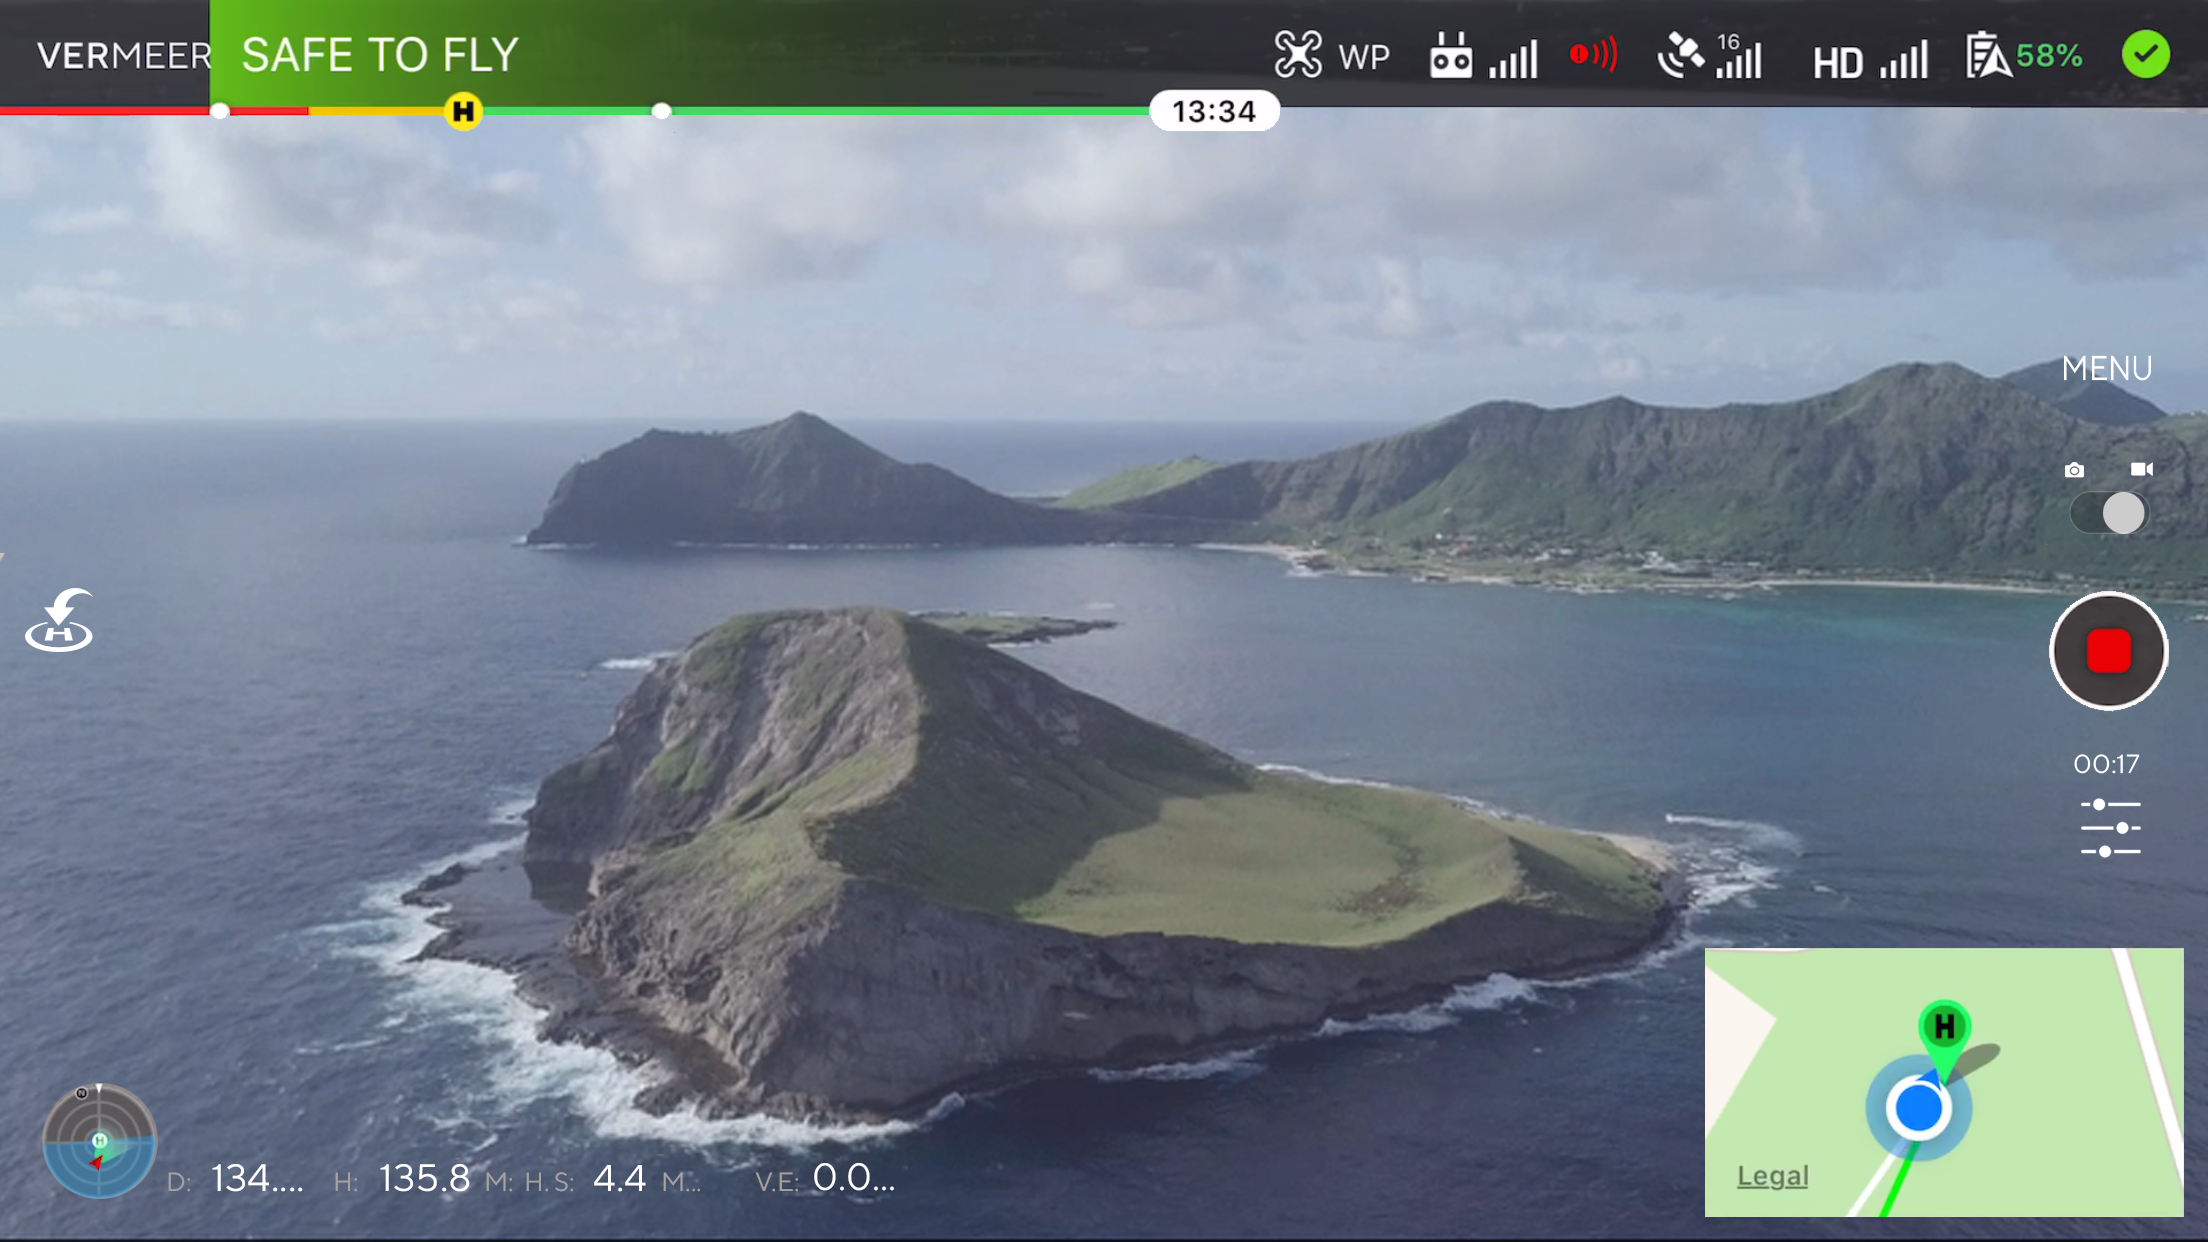This screenshot has width=2208, height=1242.
Task: Click the 13:34 remaining flight time indicator
Action: [x=1213, y=111]
